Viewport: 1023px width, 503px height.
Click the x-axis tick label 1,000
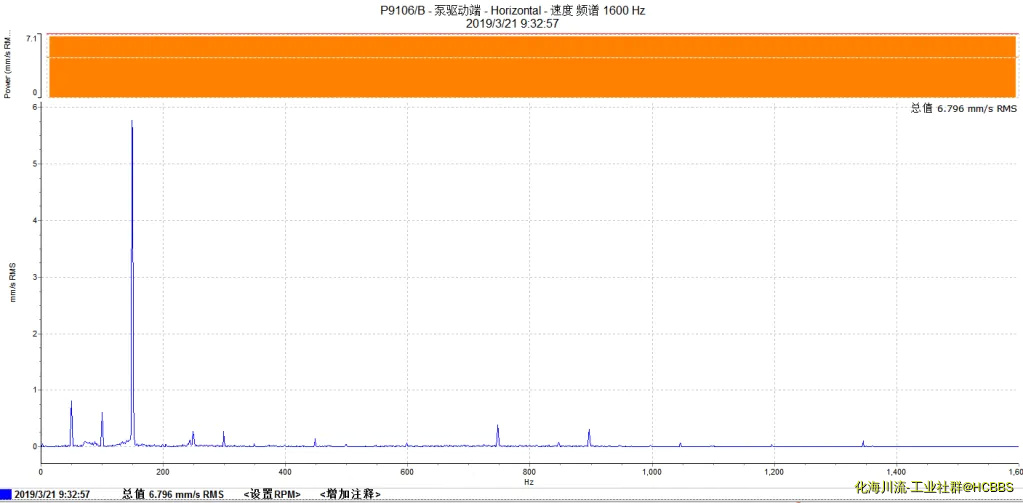click(652, 471)
